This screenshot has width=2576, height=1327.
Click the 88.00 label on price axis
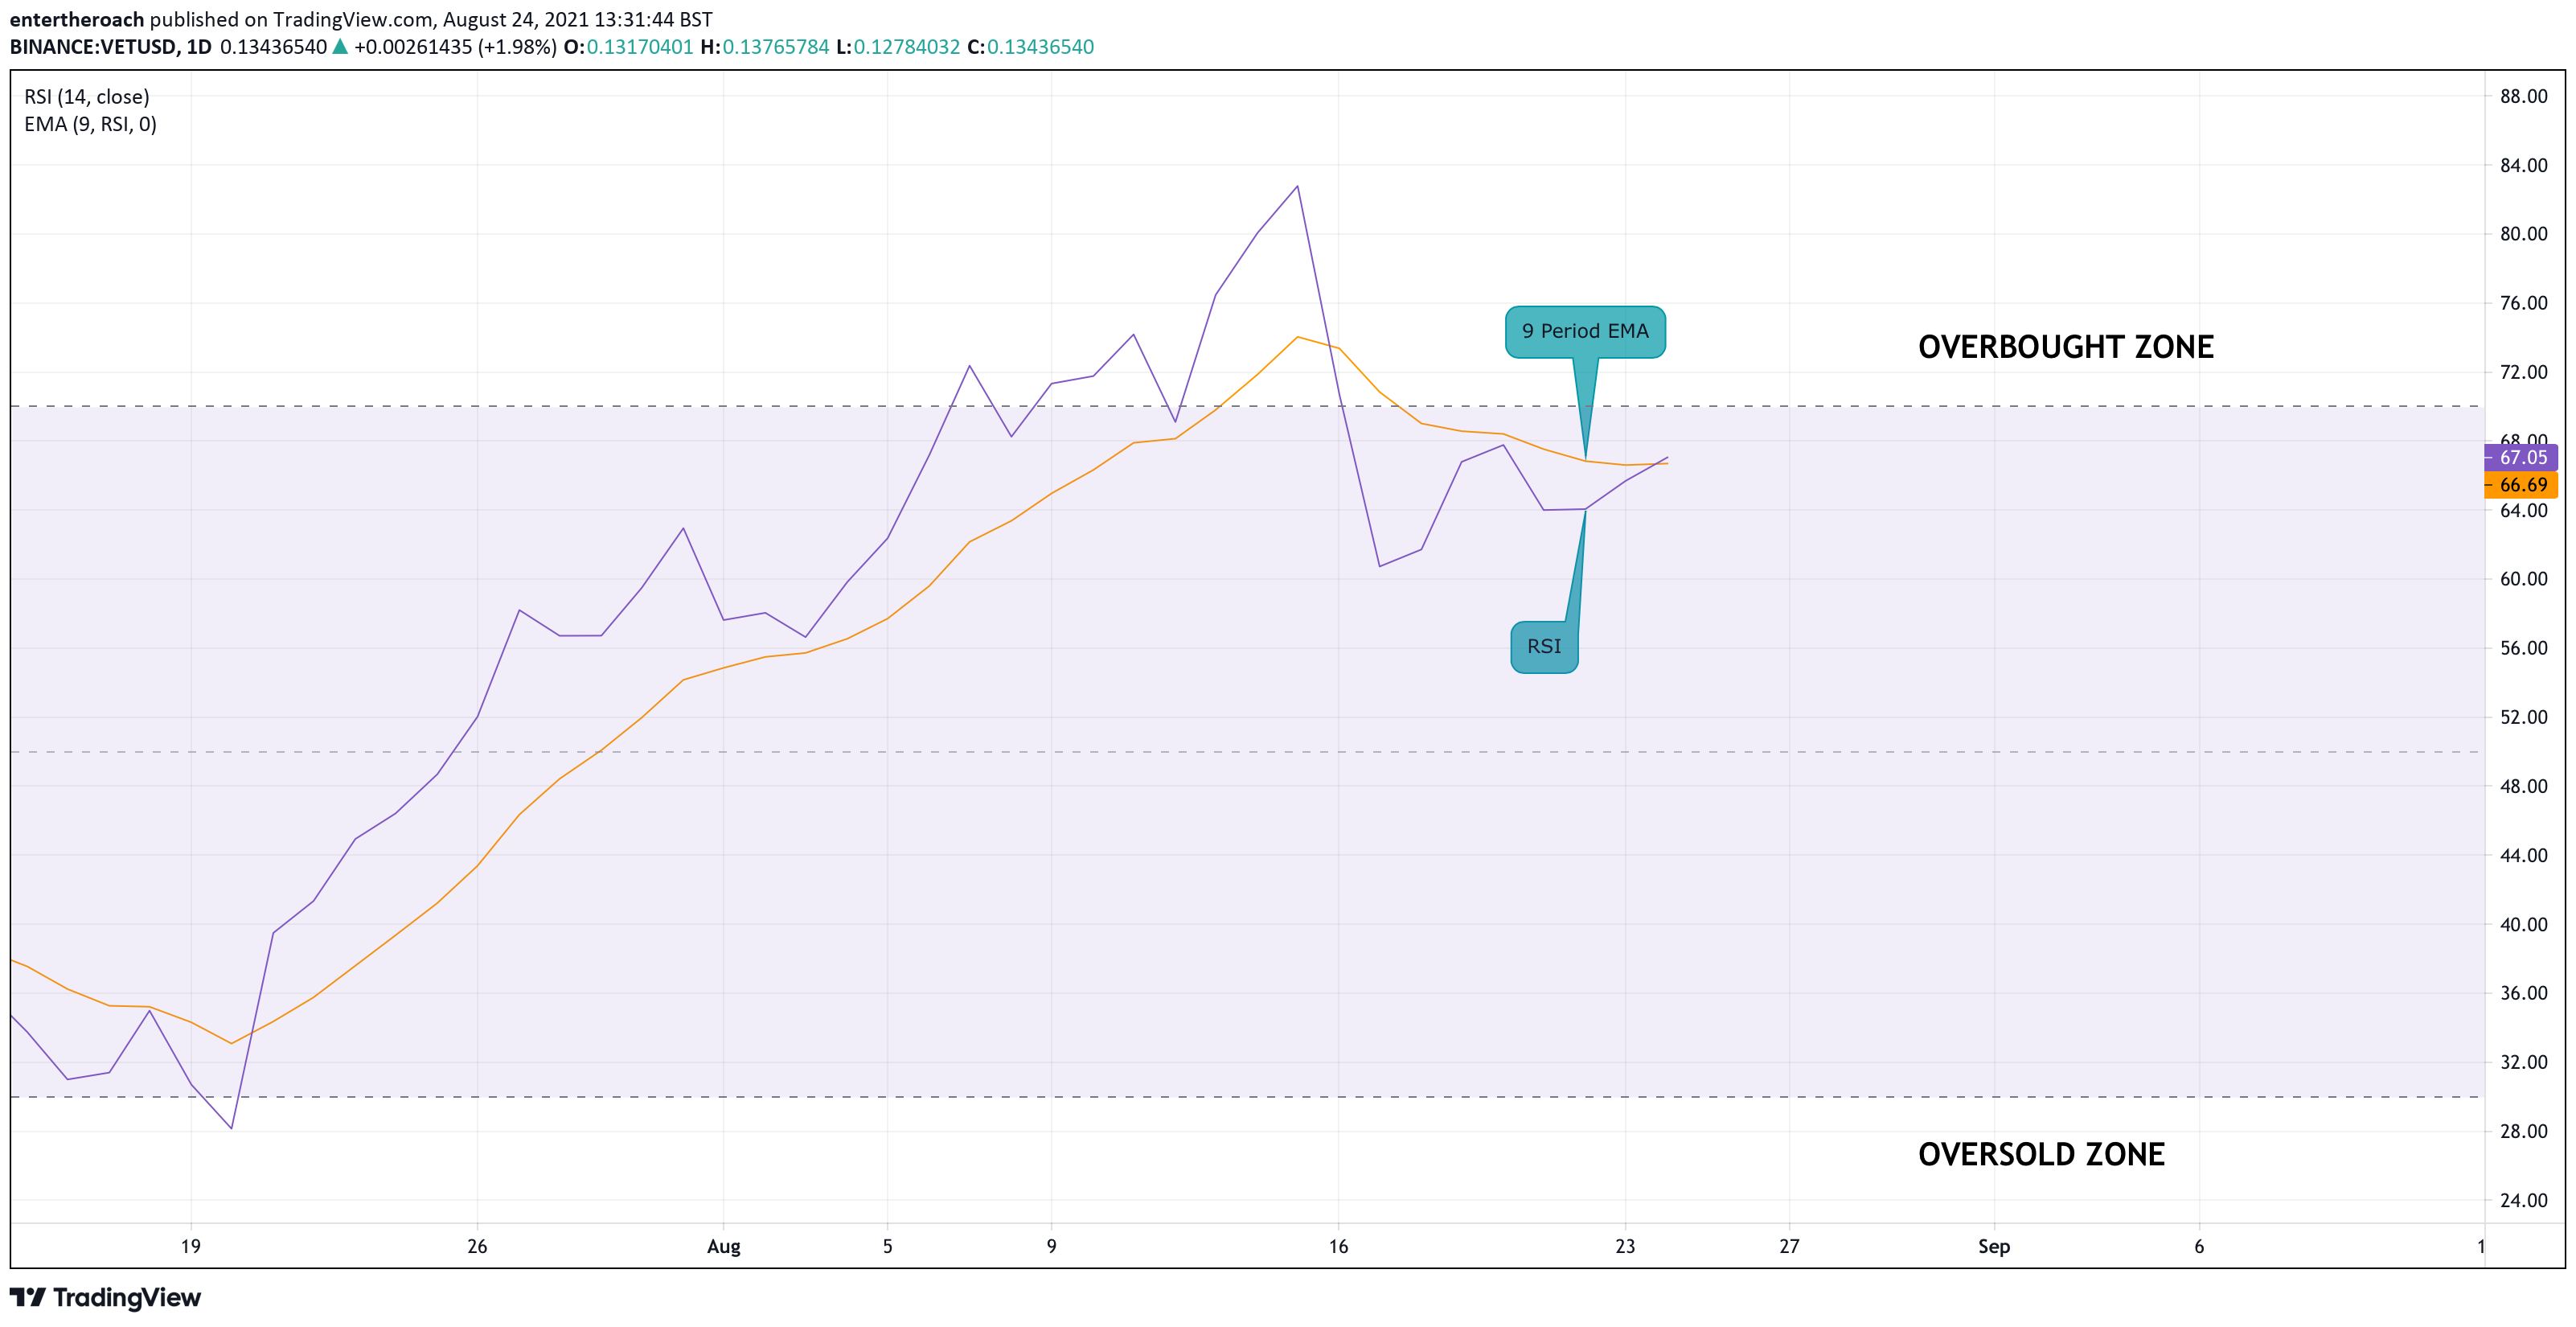2523,96
